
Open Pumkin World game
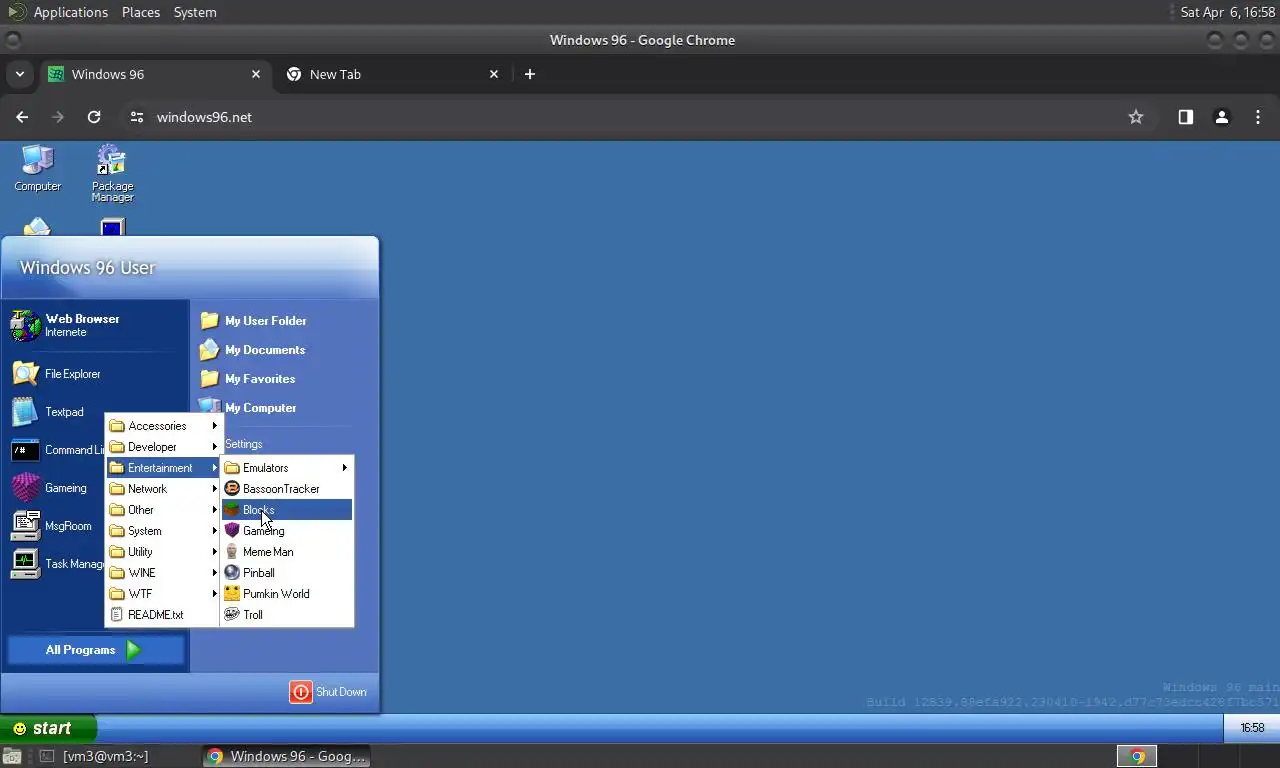(x=287, y=594)
